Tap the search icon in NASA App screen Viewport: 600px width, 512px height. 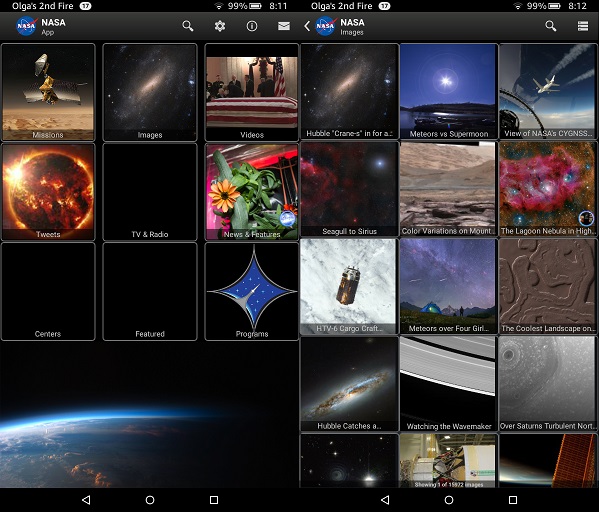pos(188,26)
